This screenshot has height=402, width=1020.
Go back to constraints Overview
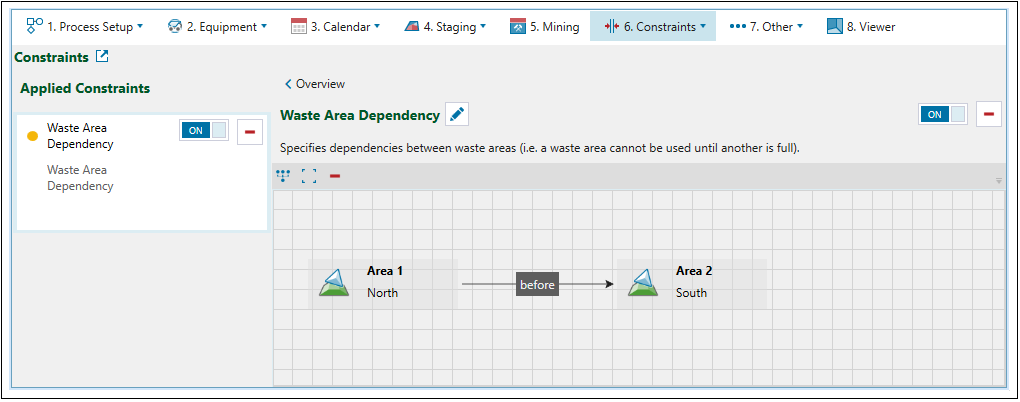[315, 84]
